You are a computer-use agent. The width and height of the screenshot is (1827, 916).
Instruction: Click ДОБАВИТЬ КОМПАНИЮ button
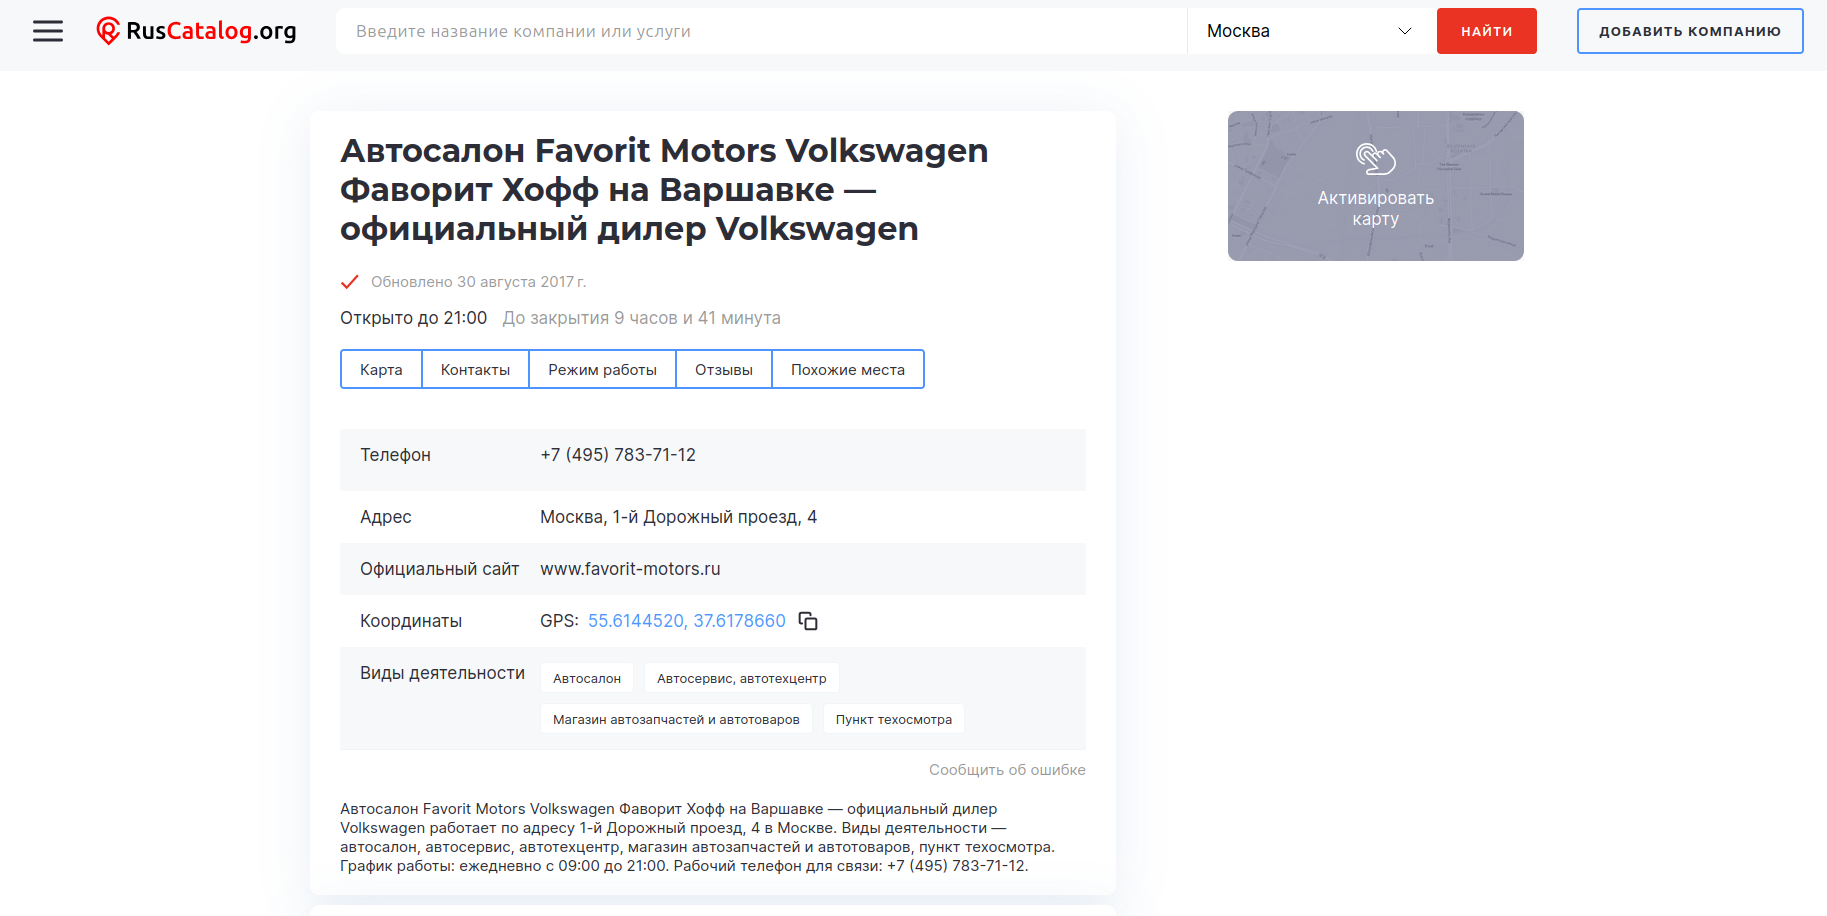(x=1689, y=31)
